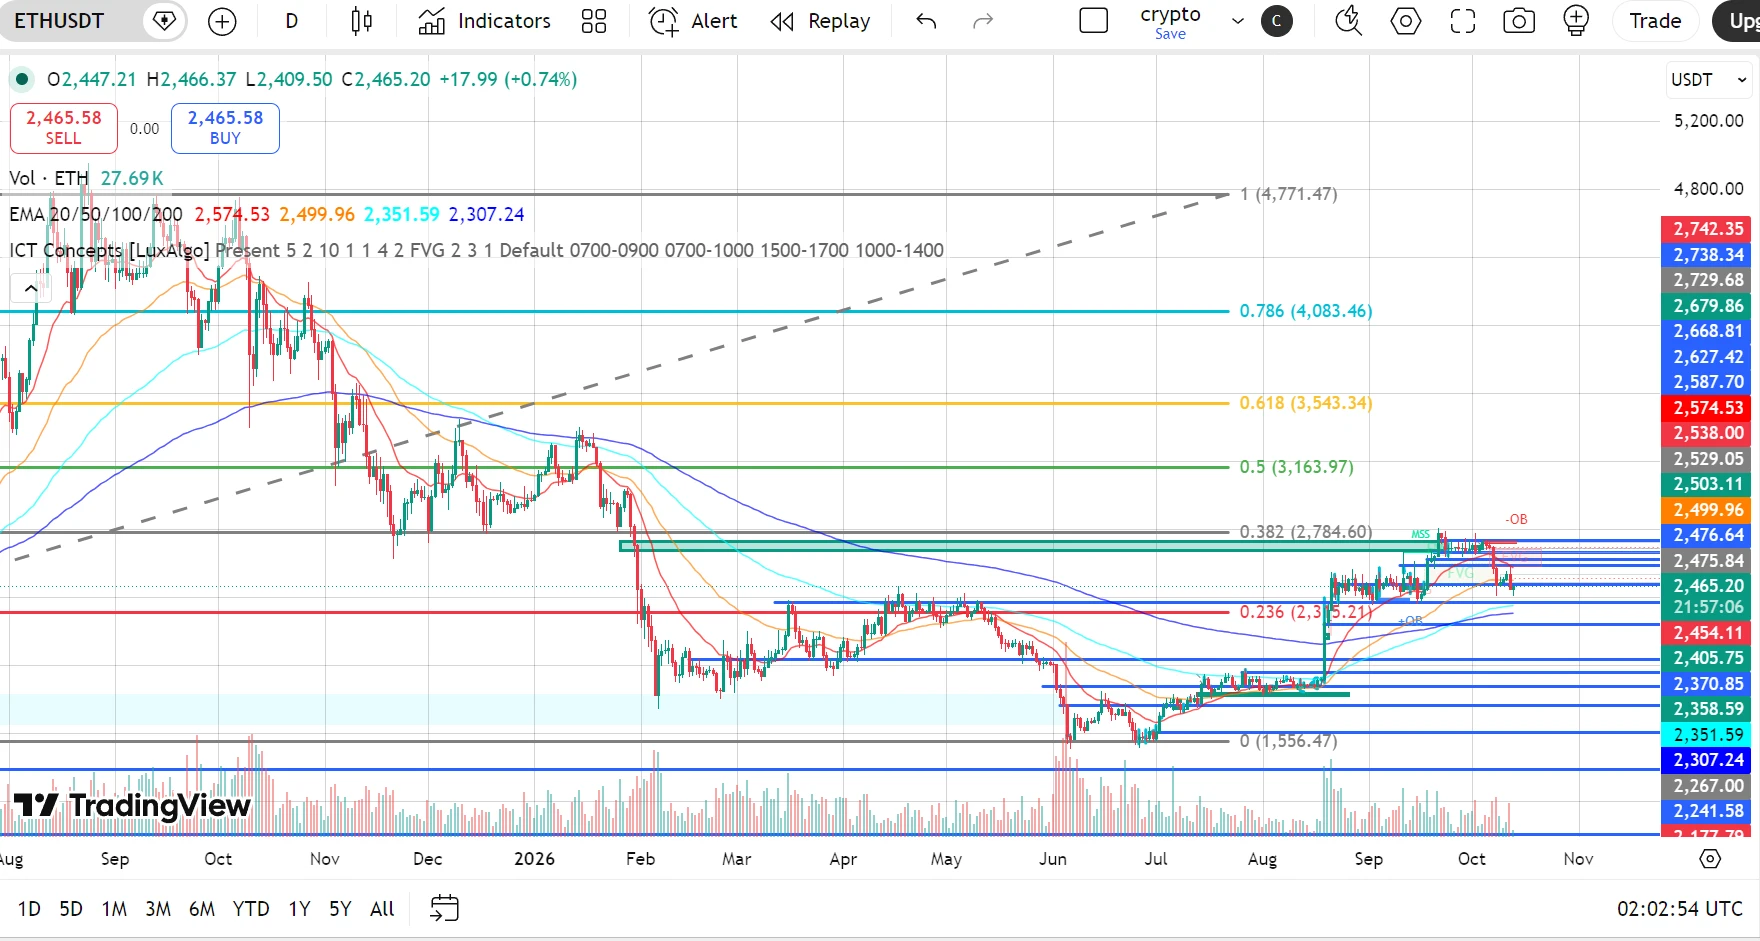Switch to 1M date range
1760x941 pixels.
click(x=114, y=909)
